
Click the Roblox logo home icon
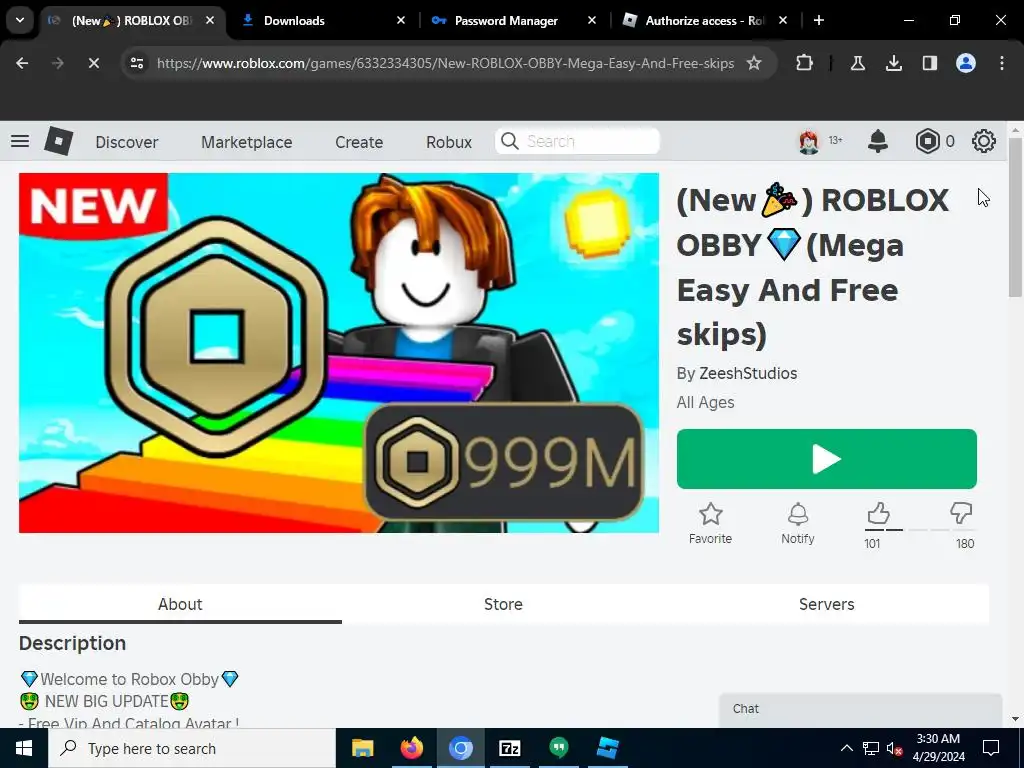click(59, 141)
